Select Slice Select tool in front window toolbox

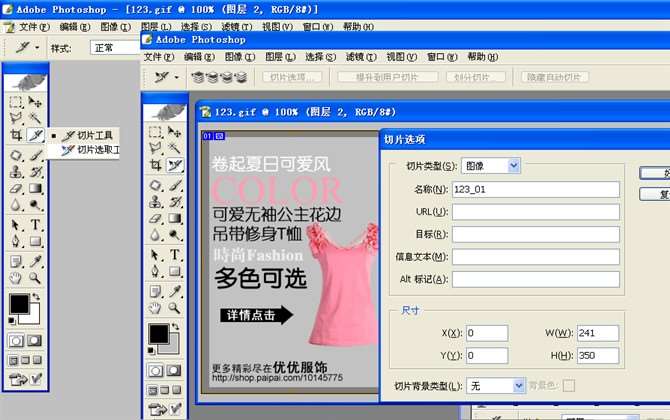[175, 165]
